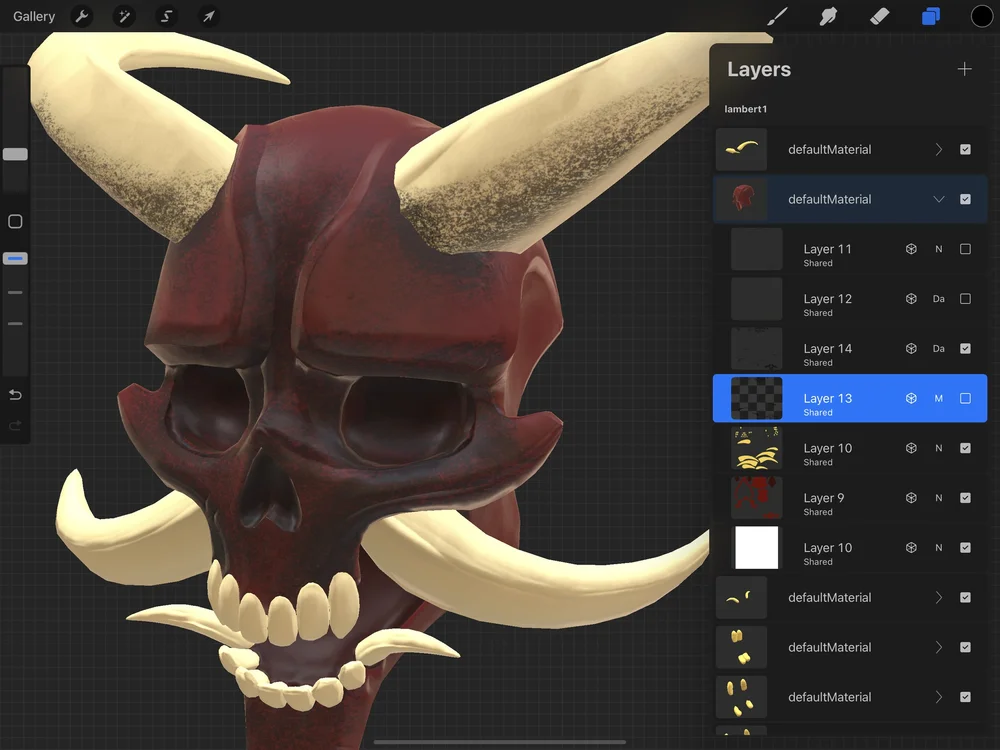Open the Adjustments magic wand menu
The image size is (1000, 750).
point(124,16)
